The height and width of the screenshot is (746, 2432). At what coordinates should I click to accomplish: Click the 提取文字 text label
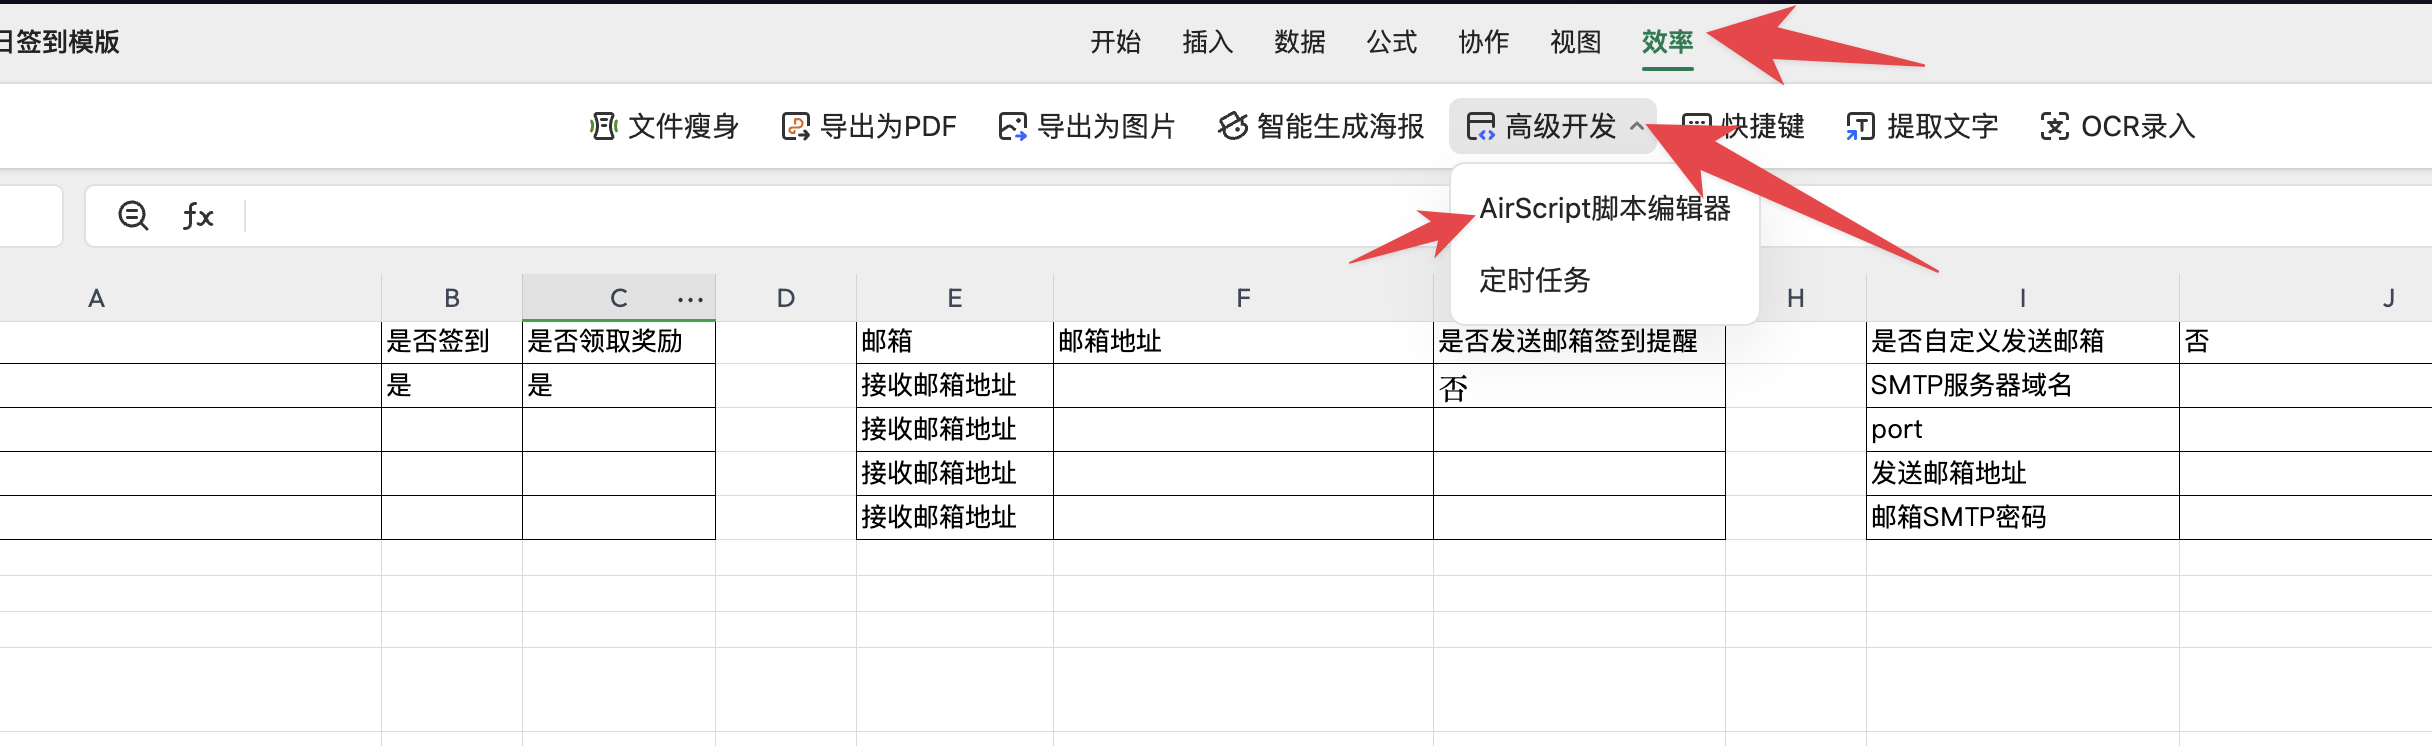1942,127
